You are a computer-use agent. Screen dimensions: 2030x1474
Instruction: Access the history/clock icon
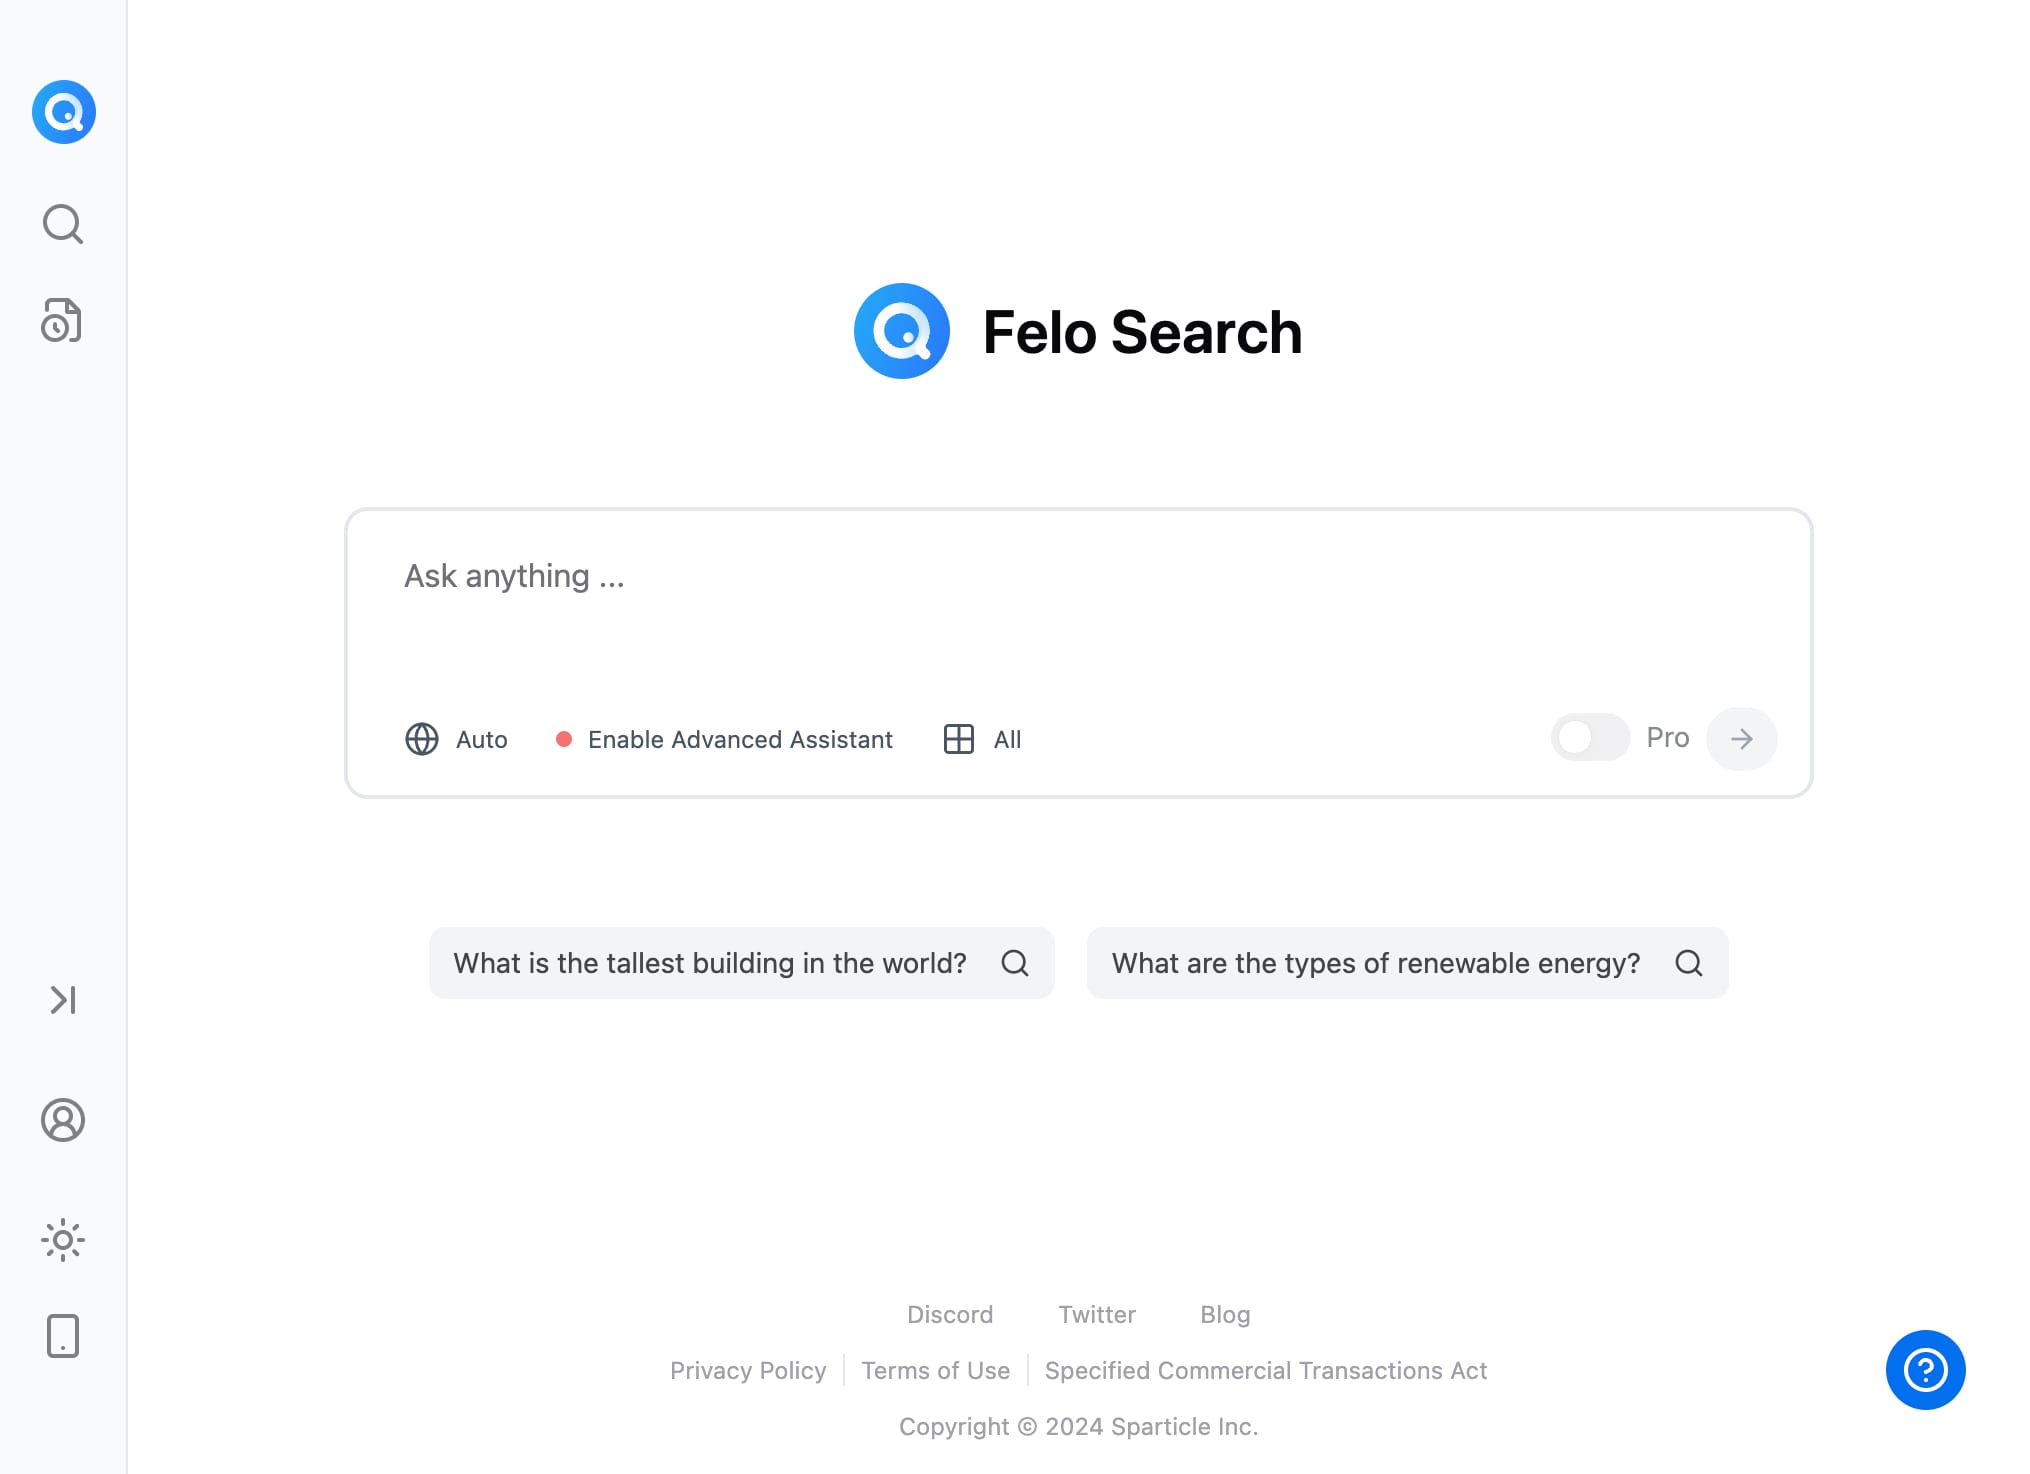pos(63,322)
